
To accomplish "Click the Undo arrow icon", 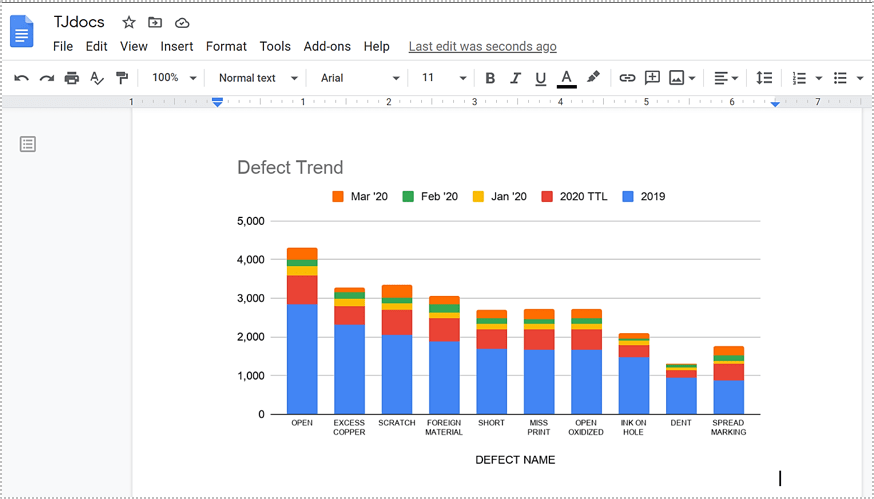I will (x=21, y=78).
